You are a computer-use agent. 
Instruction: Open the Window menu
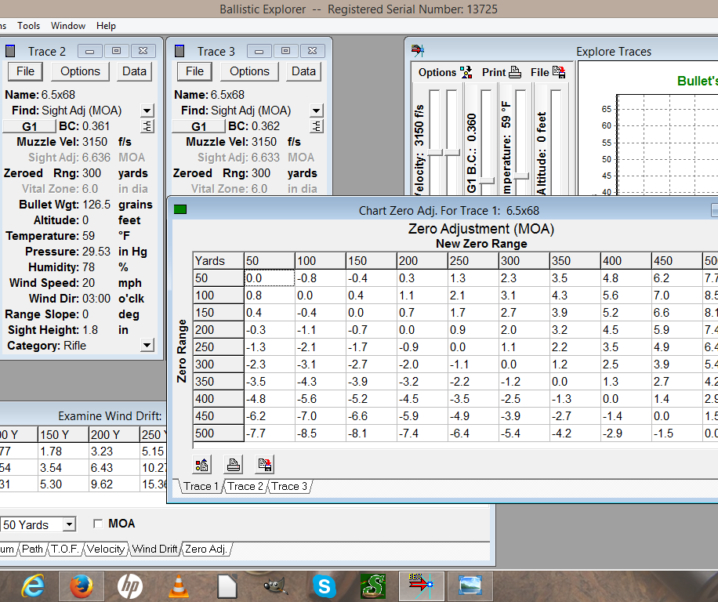tap(68, 25)
